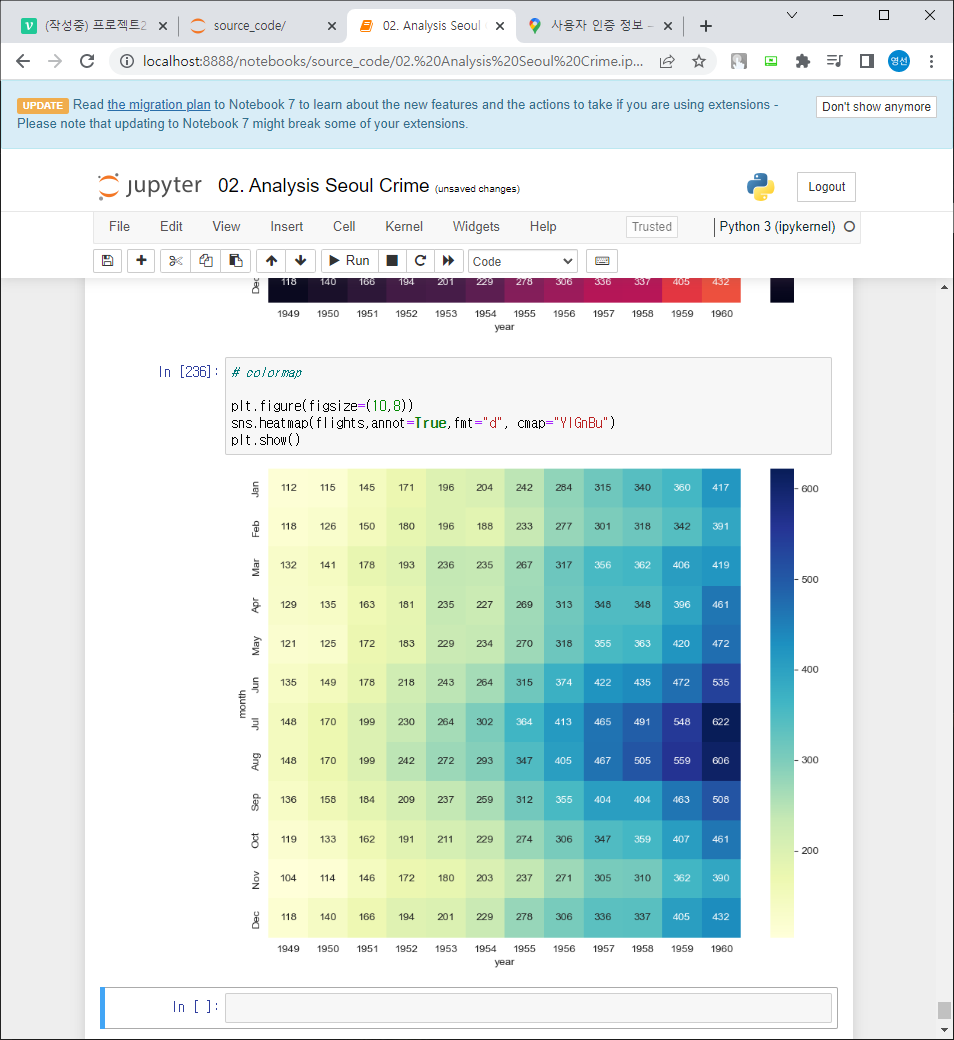Open the media control icon
The image size is (954, 1040).
coord(835,62)
